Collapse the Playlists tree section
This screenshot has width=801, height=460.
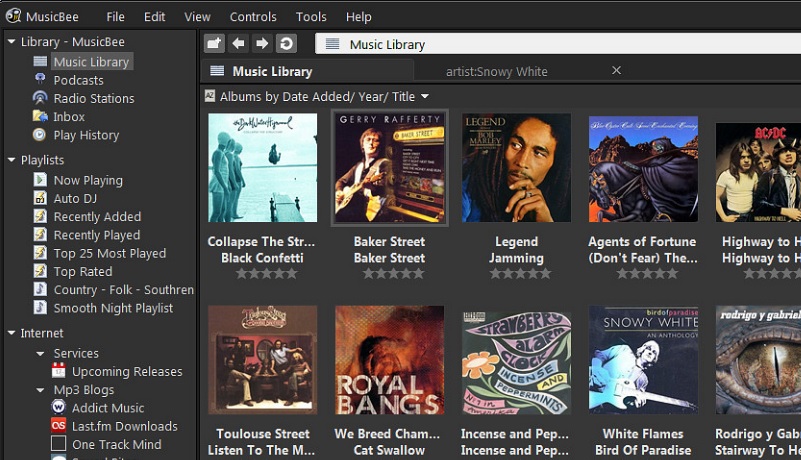pyautogui.click(x=11, y=160)
